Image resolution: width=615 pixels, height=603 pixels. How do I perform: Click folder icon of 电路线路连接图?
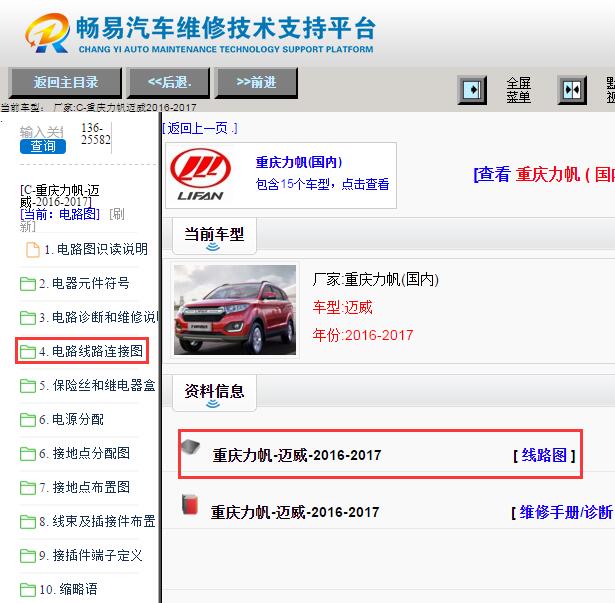click(27, 352)
